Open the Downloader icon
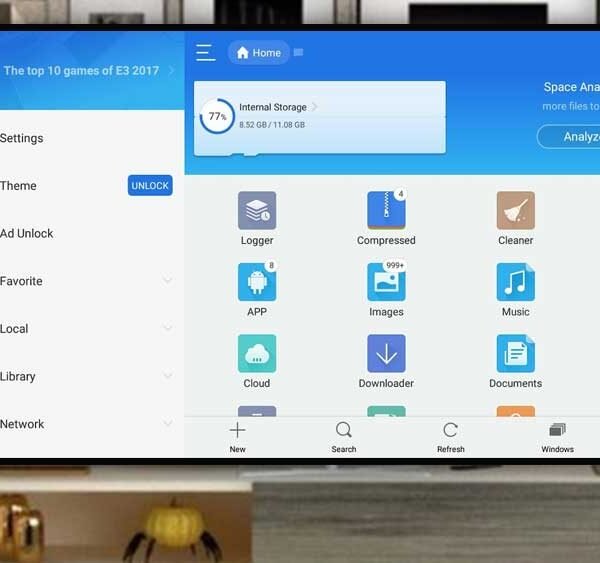This screenshot has width=600, height=563. (386, 353)
